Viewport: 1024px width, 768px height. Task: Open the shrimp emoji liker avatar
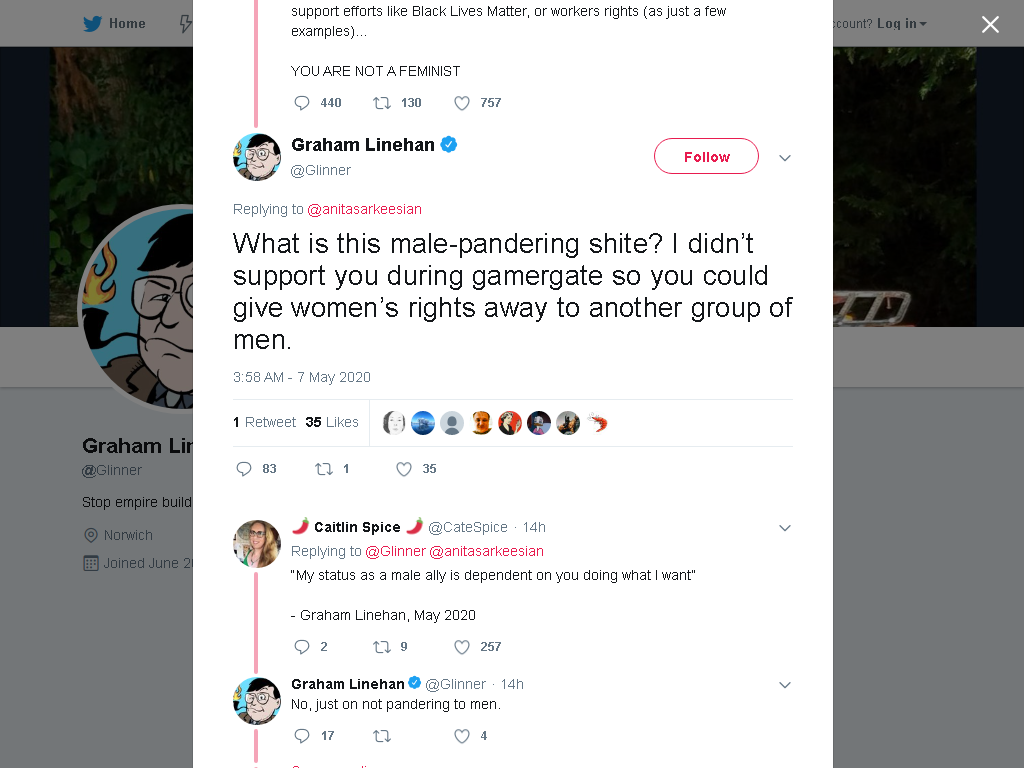[x=597, y=423]
